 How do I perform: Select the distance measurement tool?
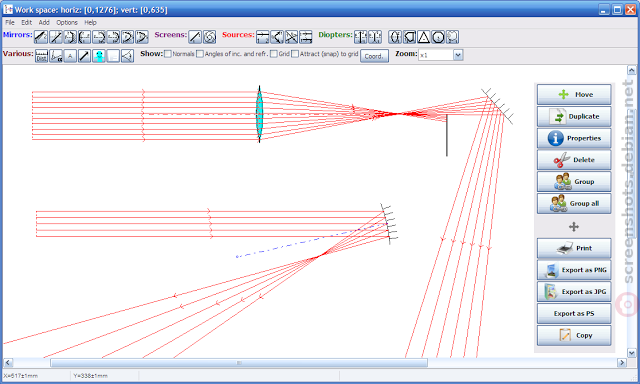(41, 56)
